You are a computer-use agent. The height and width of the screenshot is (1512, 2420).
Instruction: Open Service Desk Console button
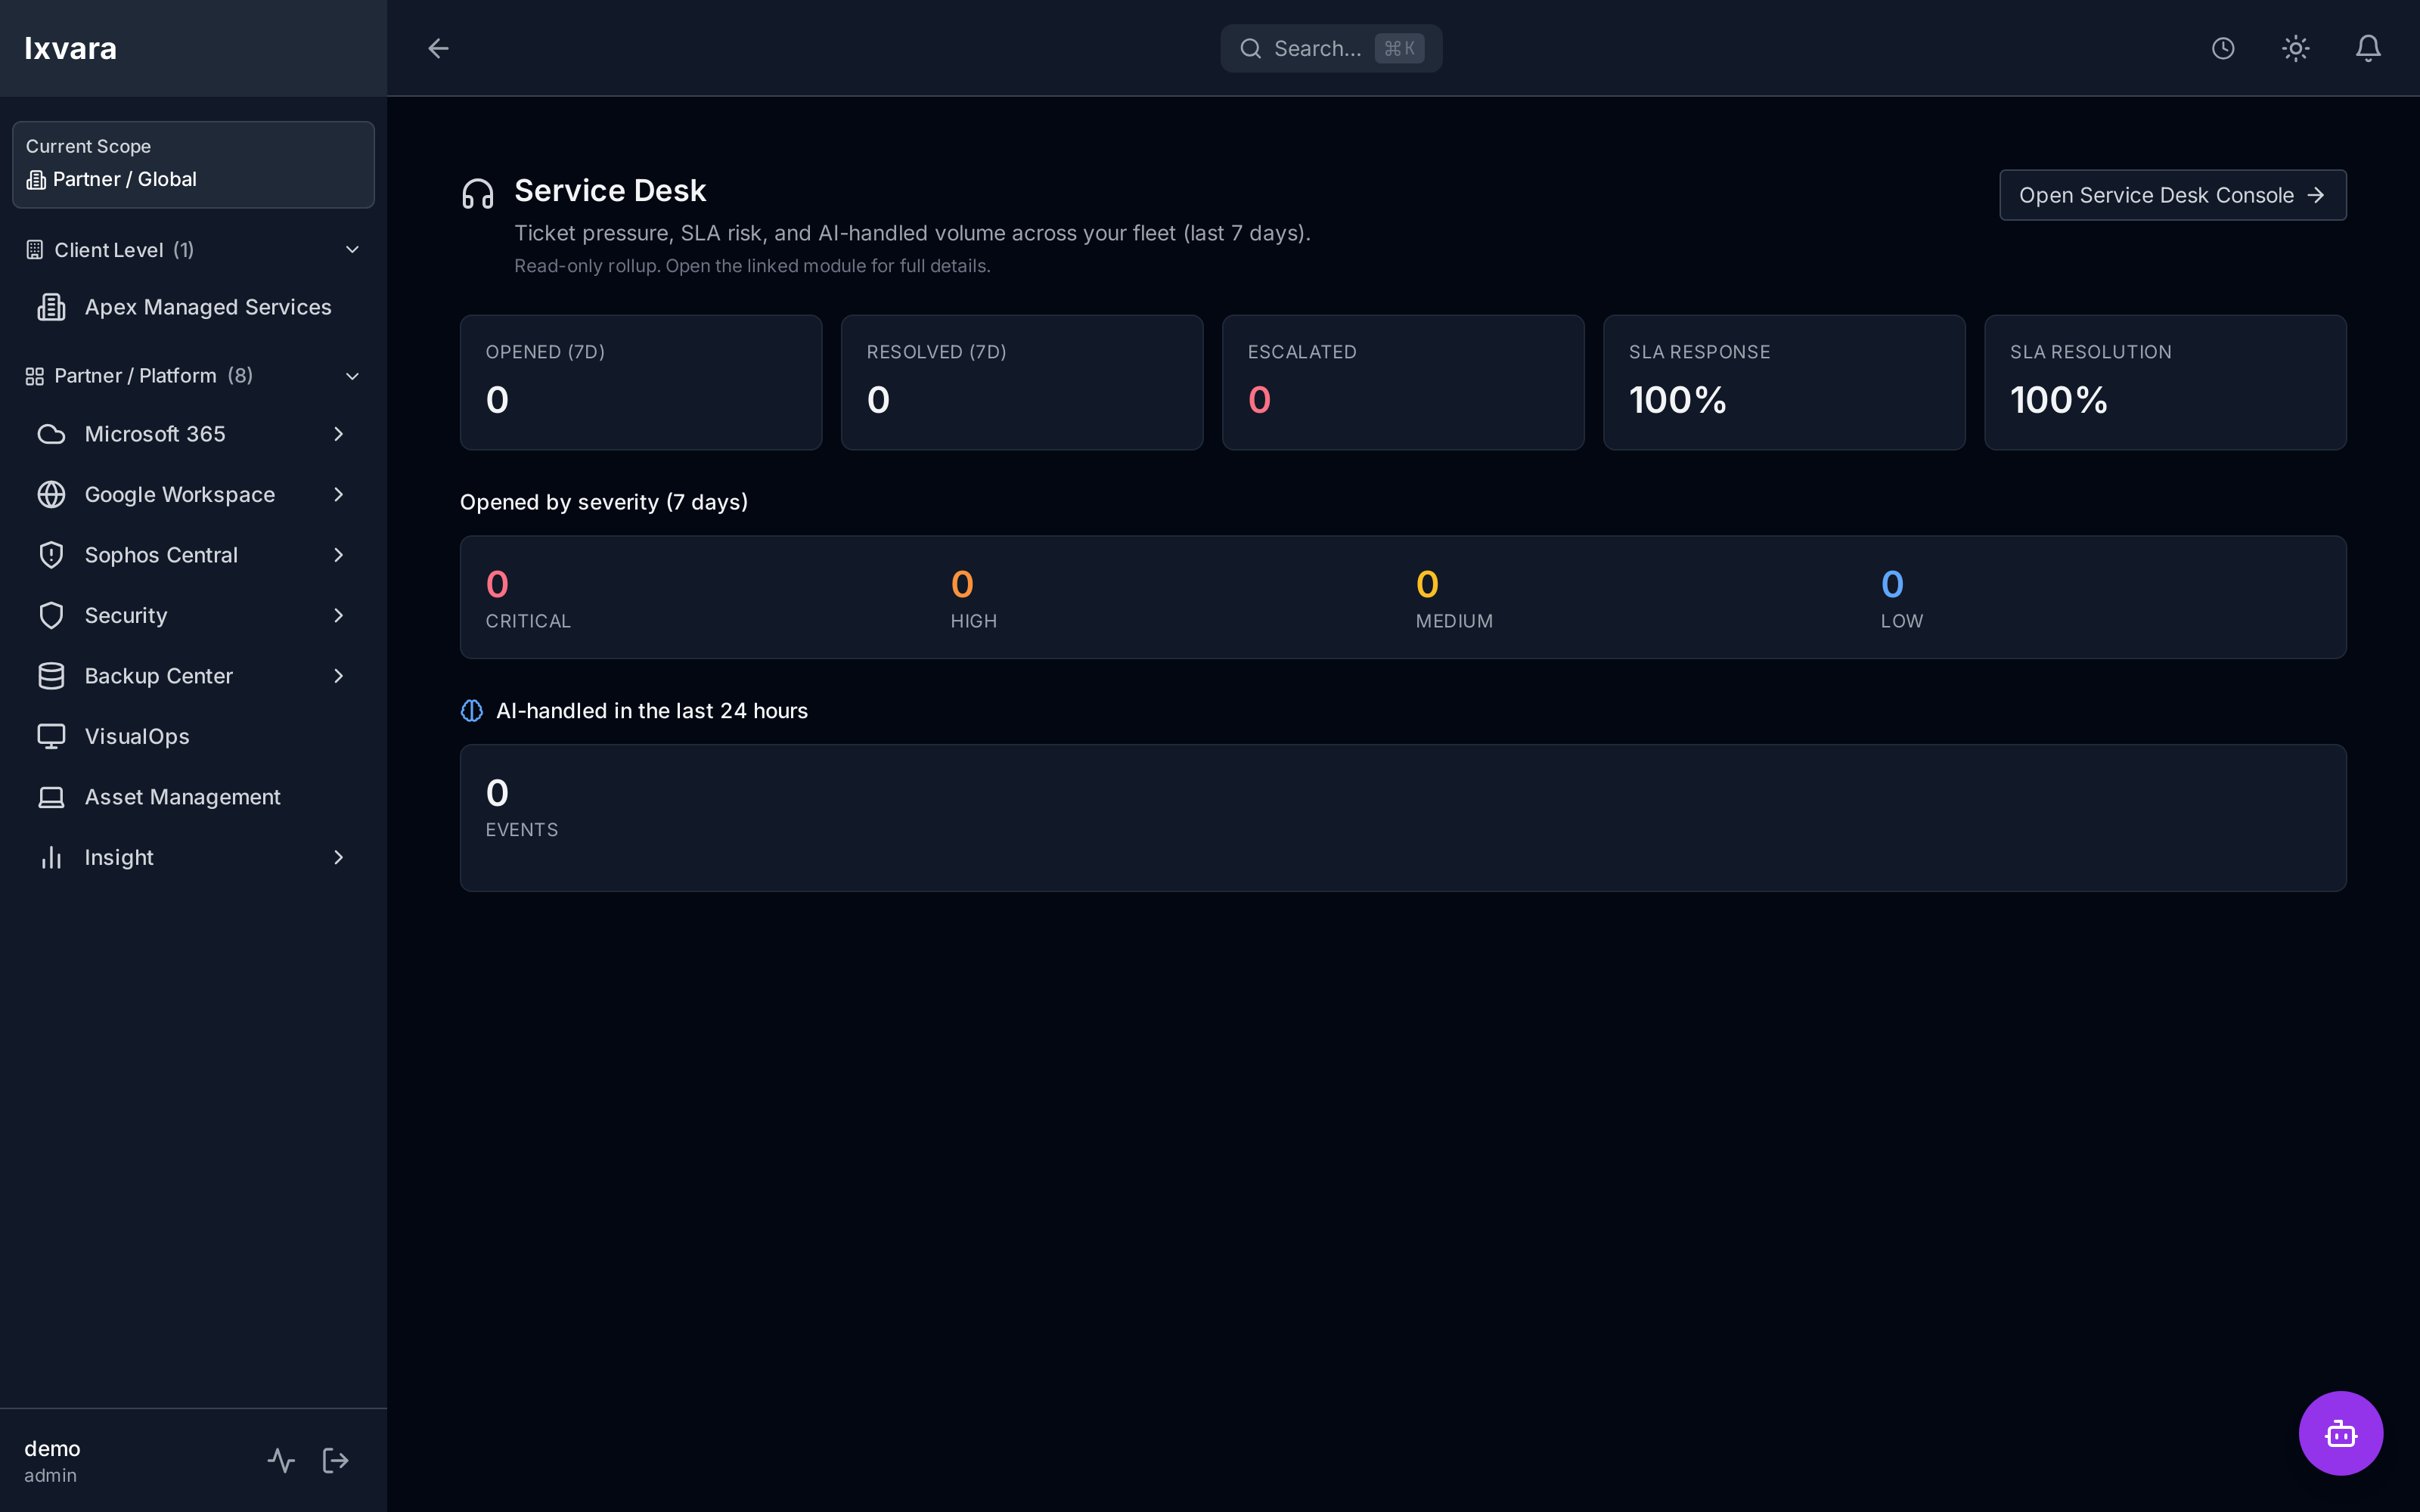[2172, 195]
